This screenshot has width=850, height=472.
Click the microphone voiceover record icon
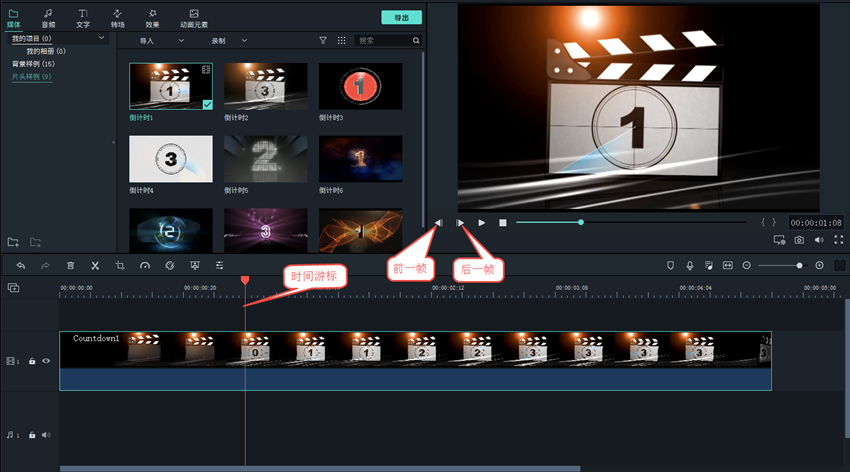690,266
